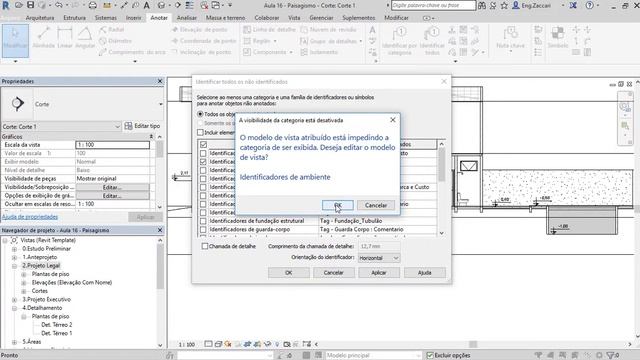The image size is (640, 360).
Task: Click the favorites star icon in title bar
Action: [504, 6]
